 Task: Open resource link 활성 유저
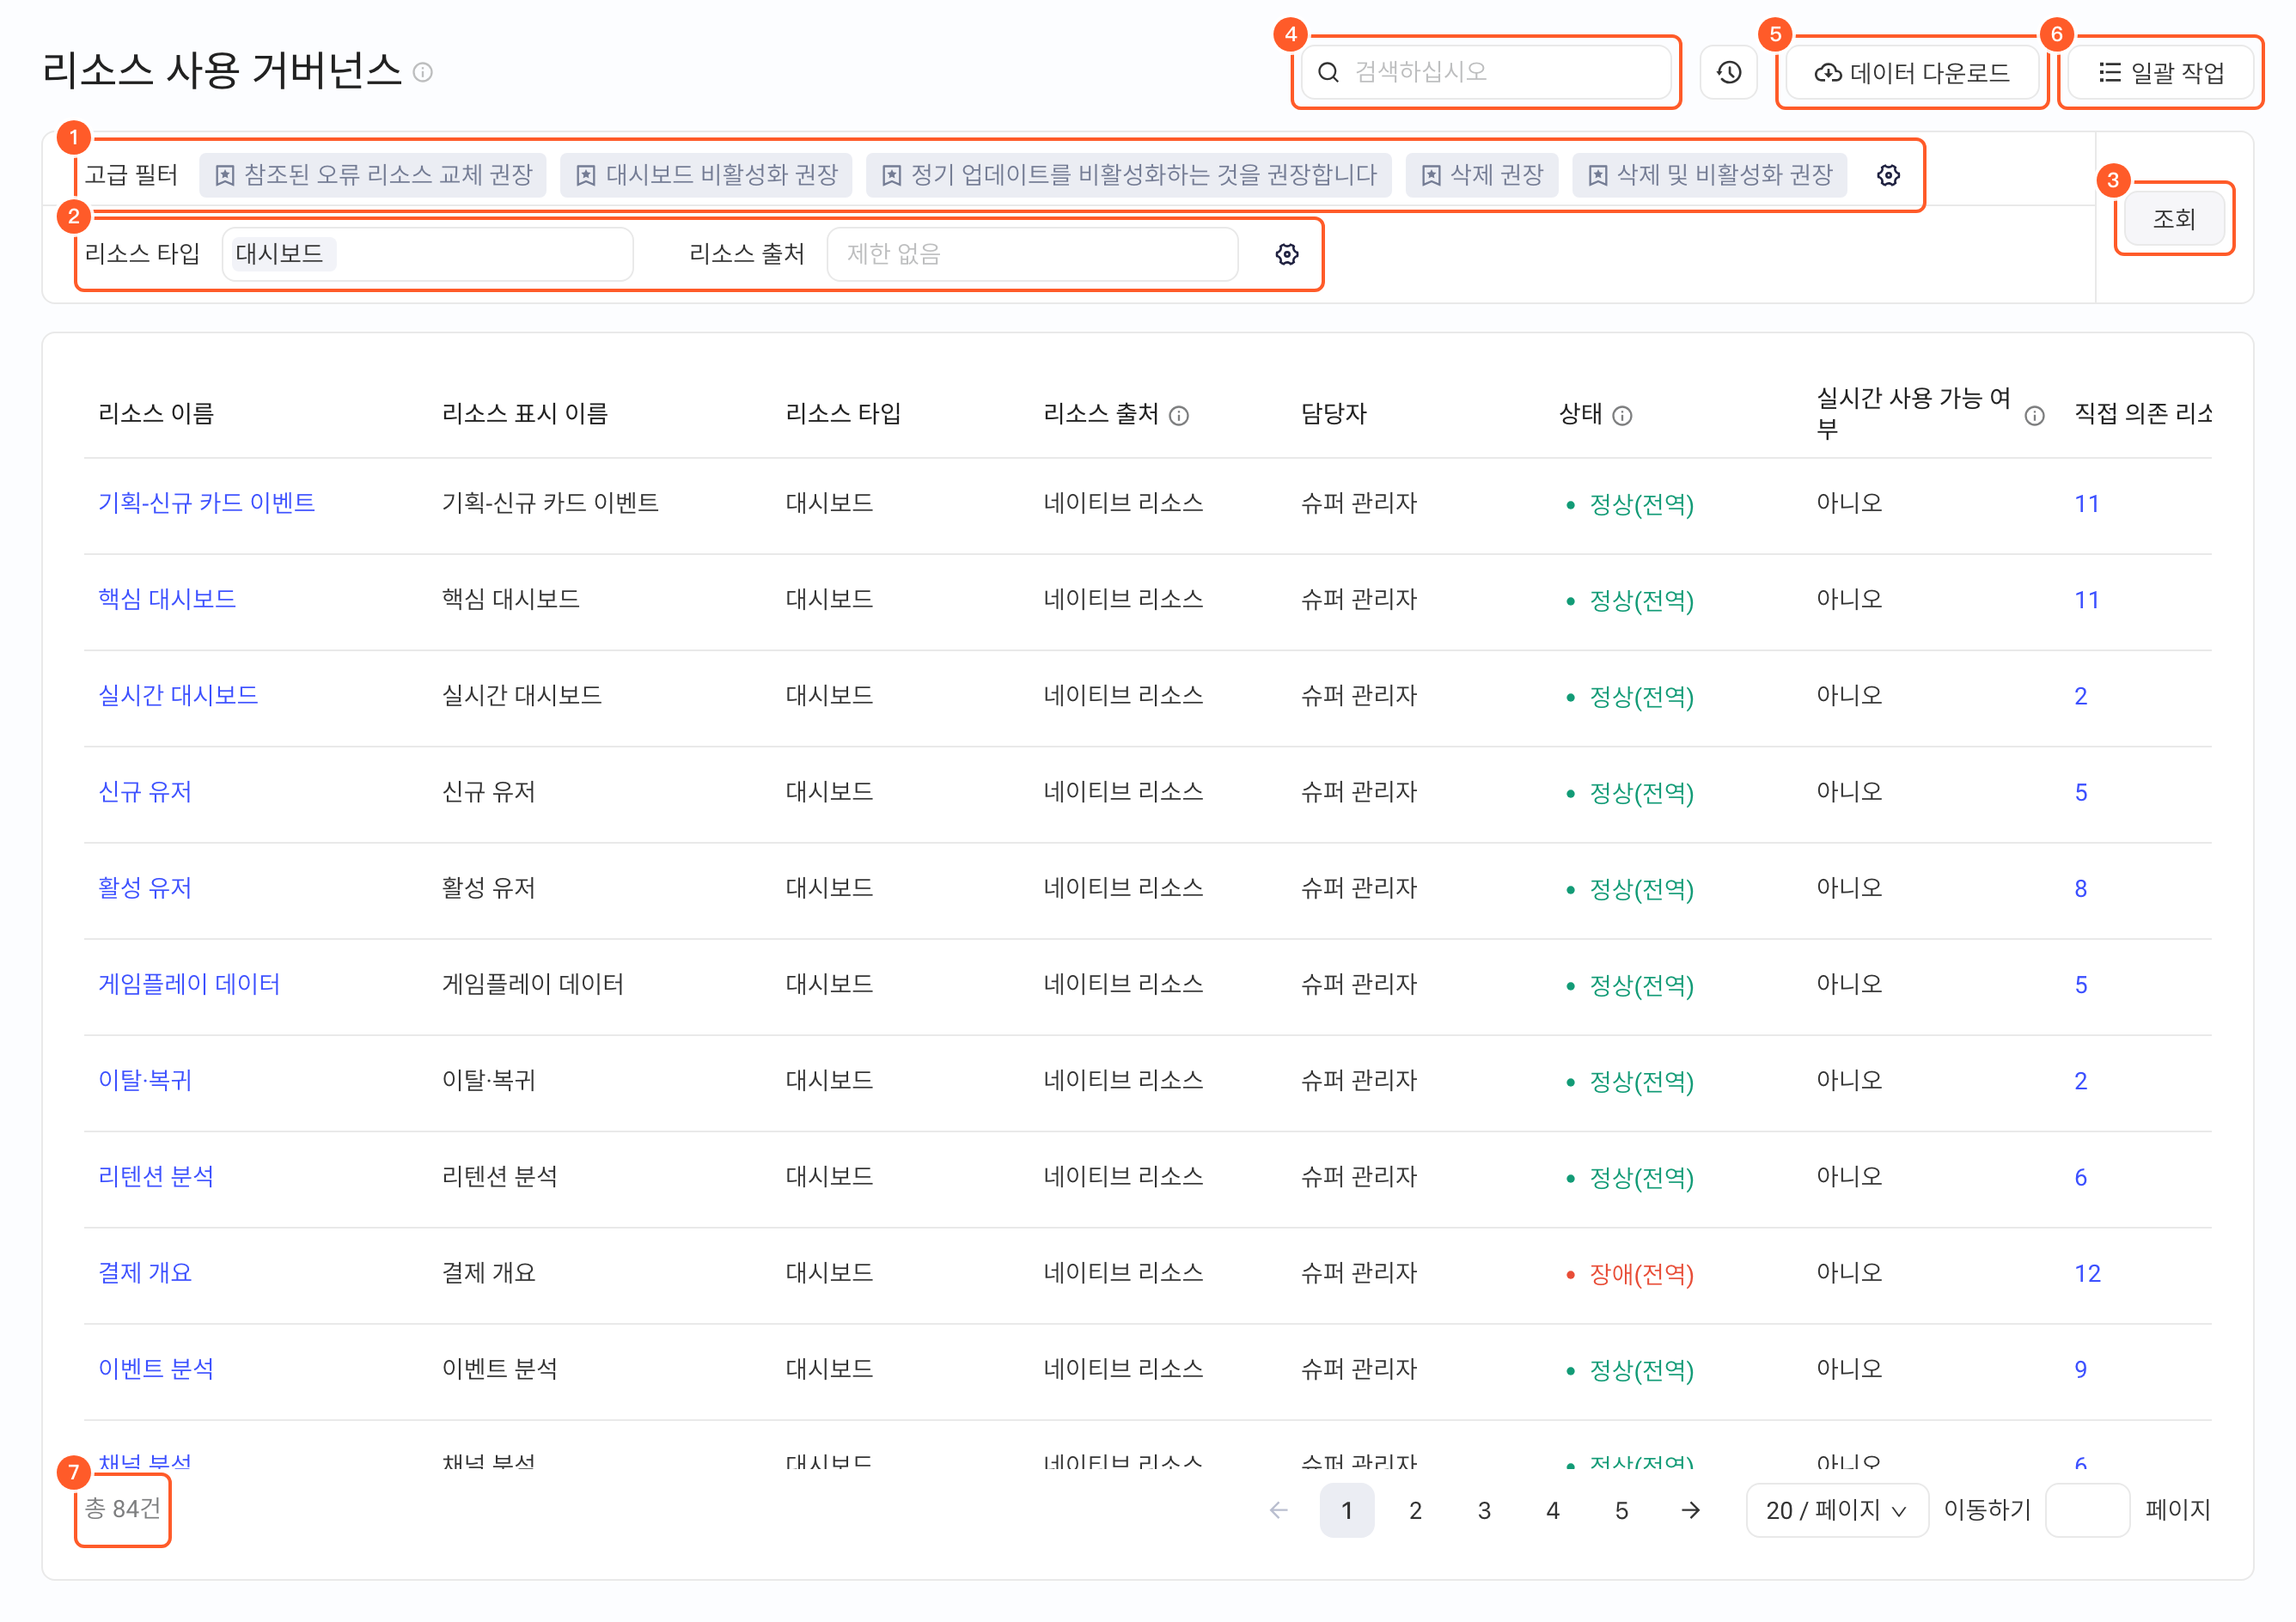(x=145, y=888)
